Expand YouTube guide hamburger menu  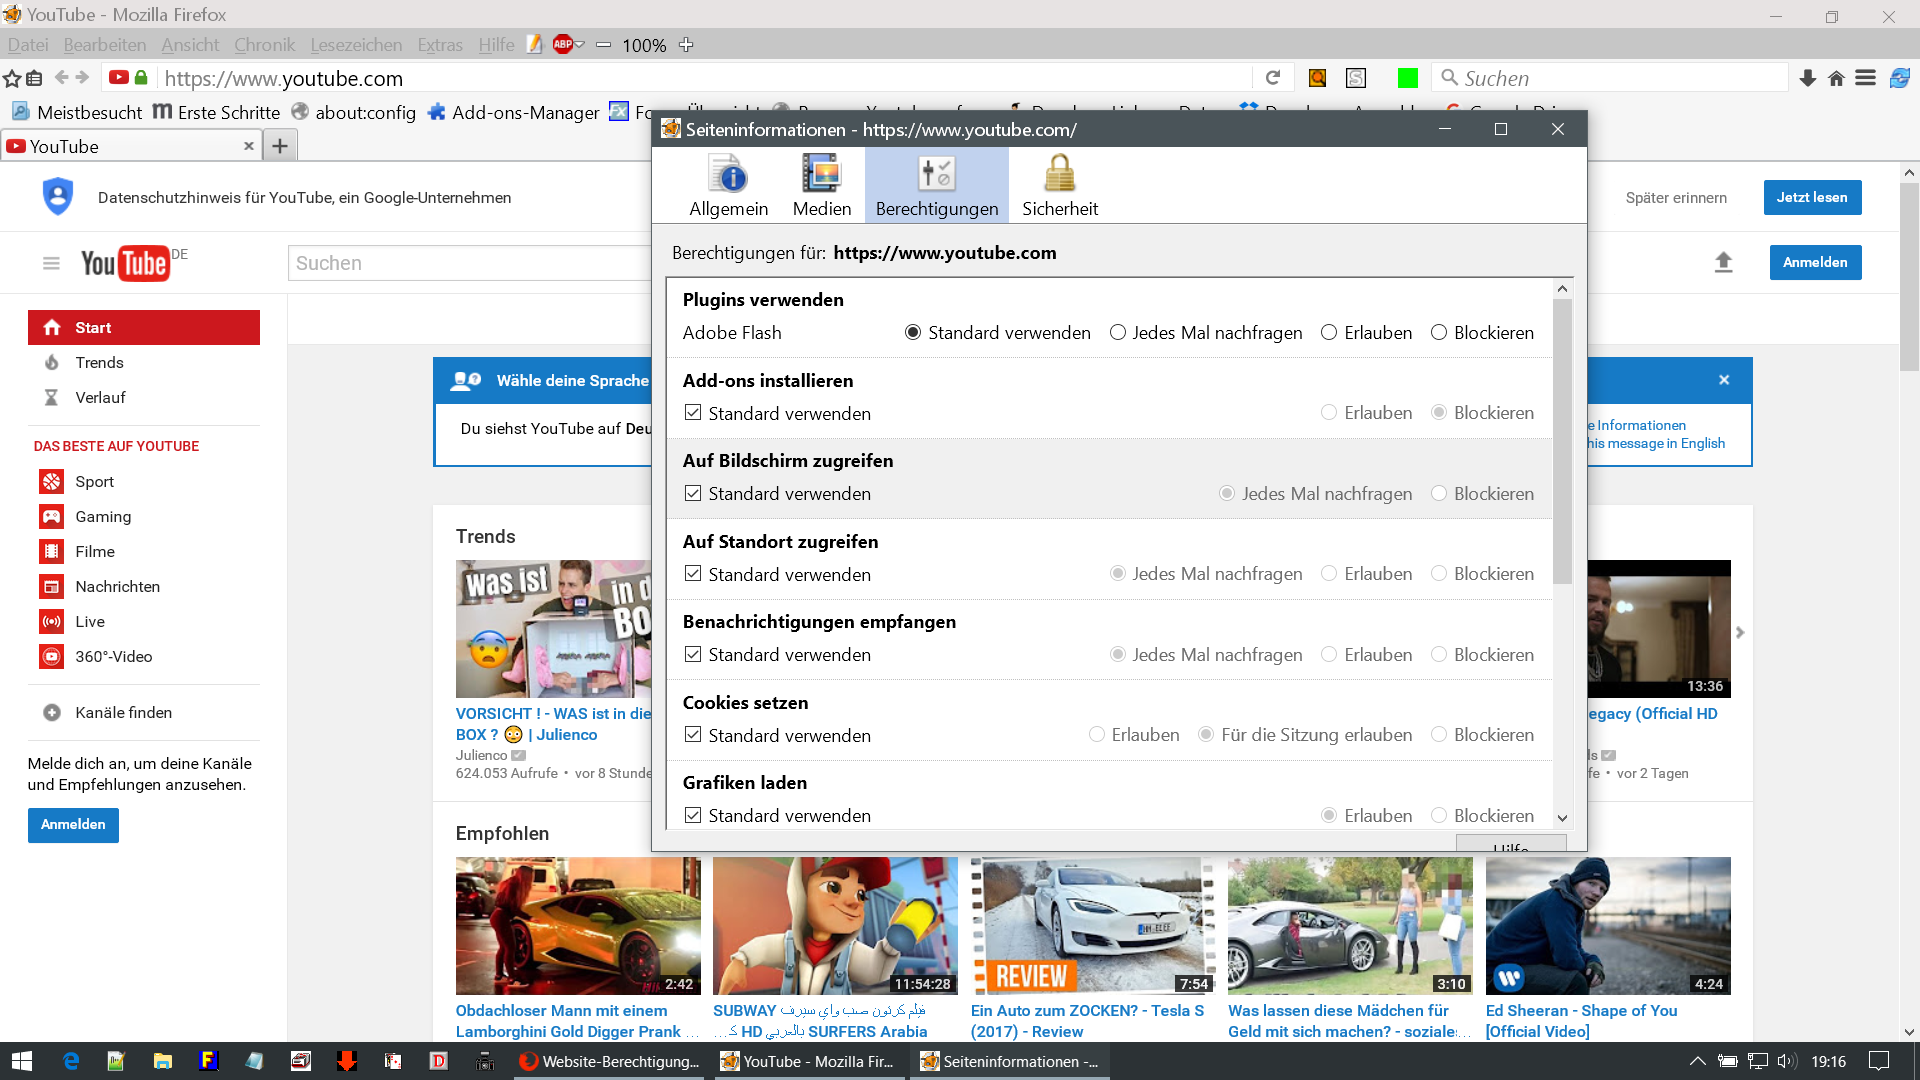[51, 263]
